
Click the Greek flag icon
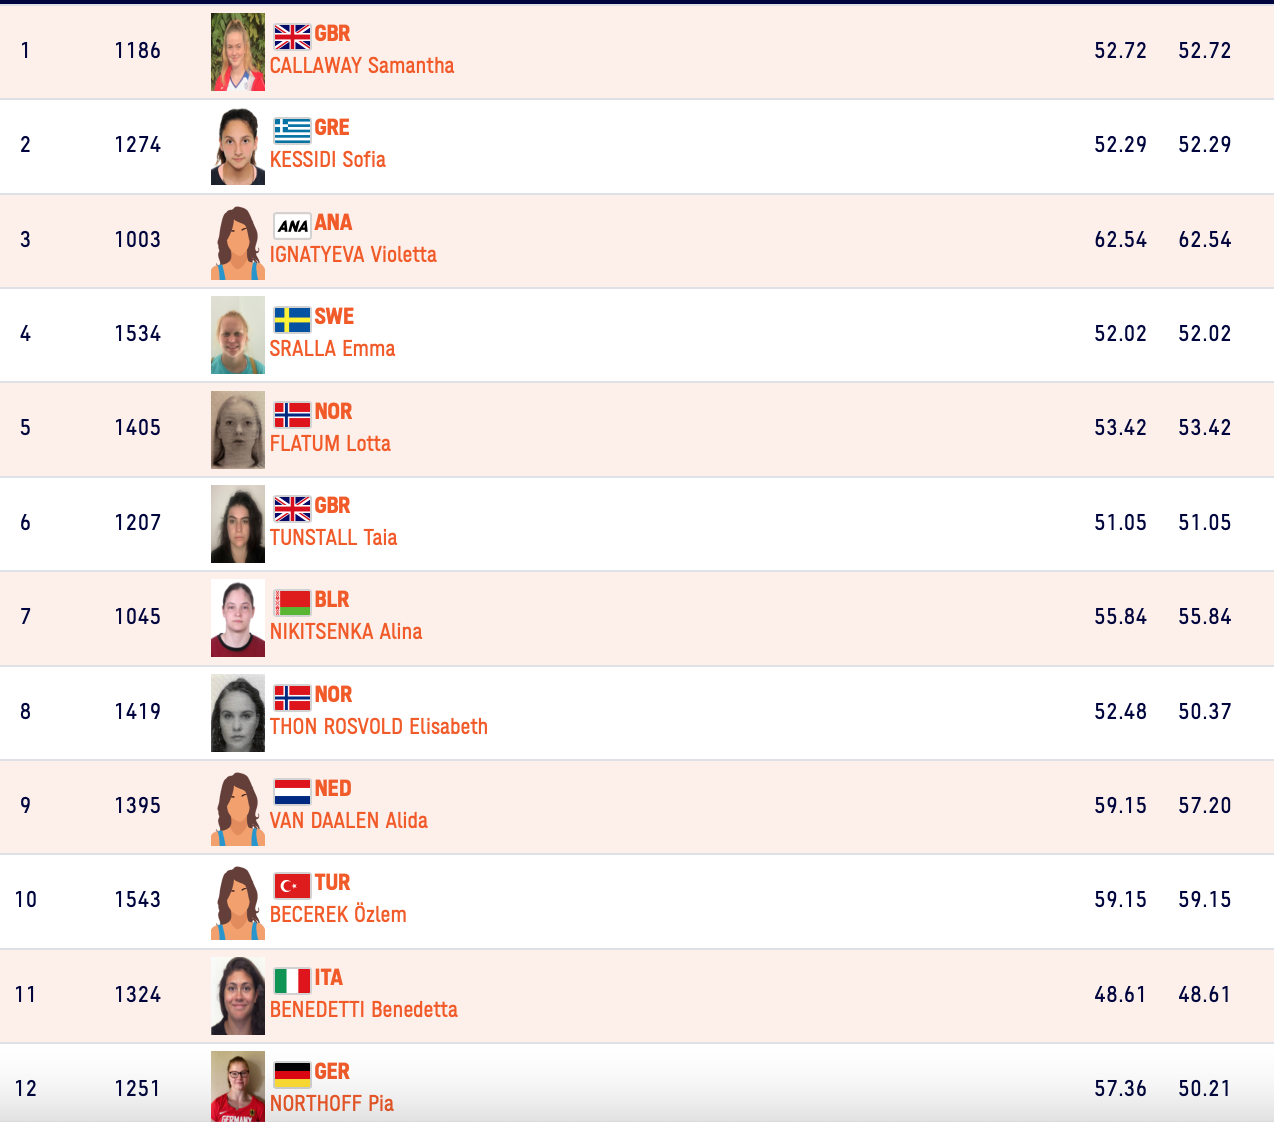(292, 131)
